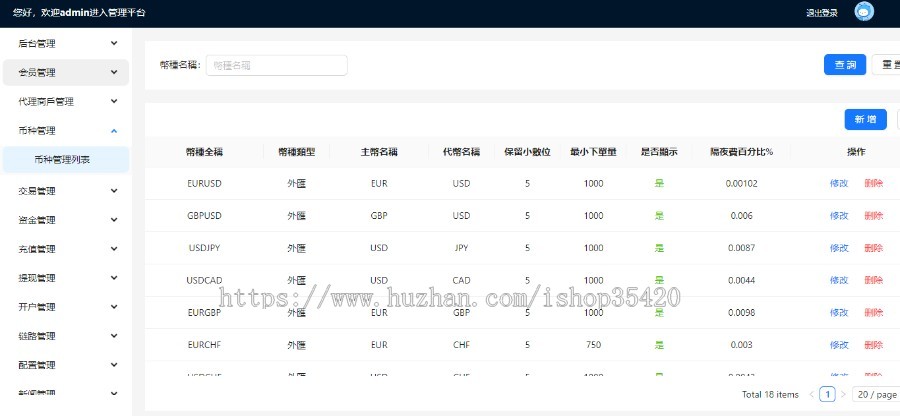Expand the 代理商户管理 chevron
This screenshot has width=900, height=416.
(114, 102)
